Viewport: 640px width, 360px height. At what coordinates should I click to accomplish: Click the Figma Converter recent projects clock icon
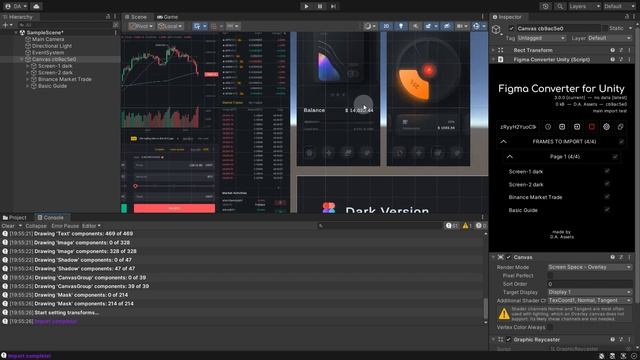point(548,127)
